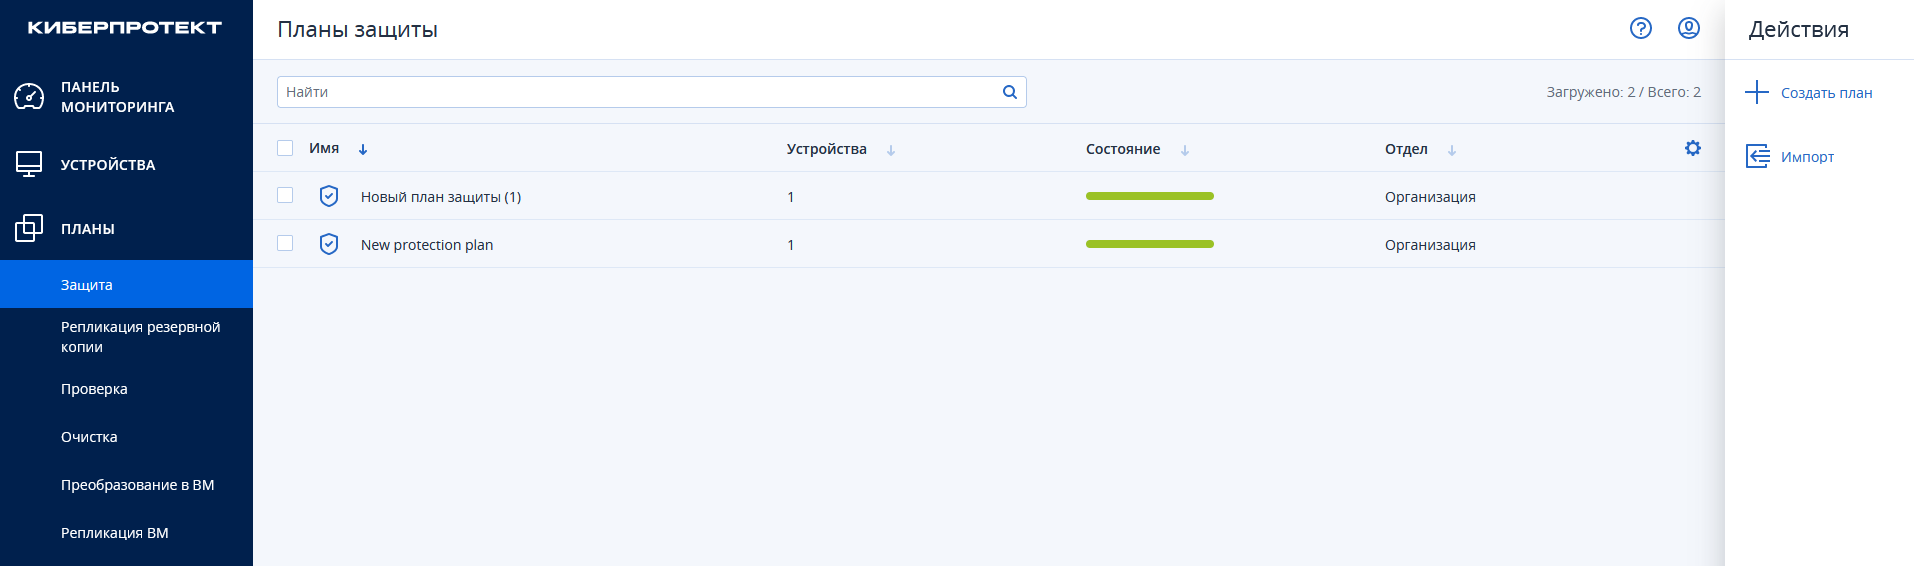This screenshot has height=566, width=1914.
Task: Toggle the select-all checkbox in table header
Action: (x=285, y=148)
